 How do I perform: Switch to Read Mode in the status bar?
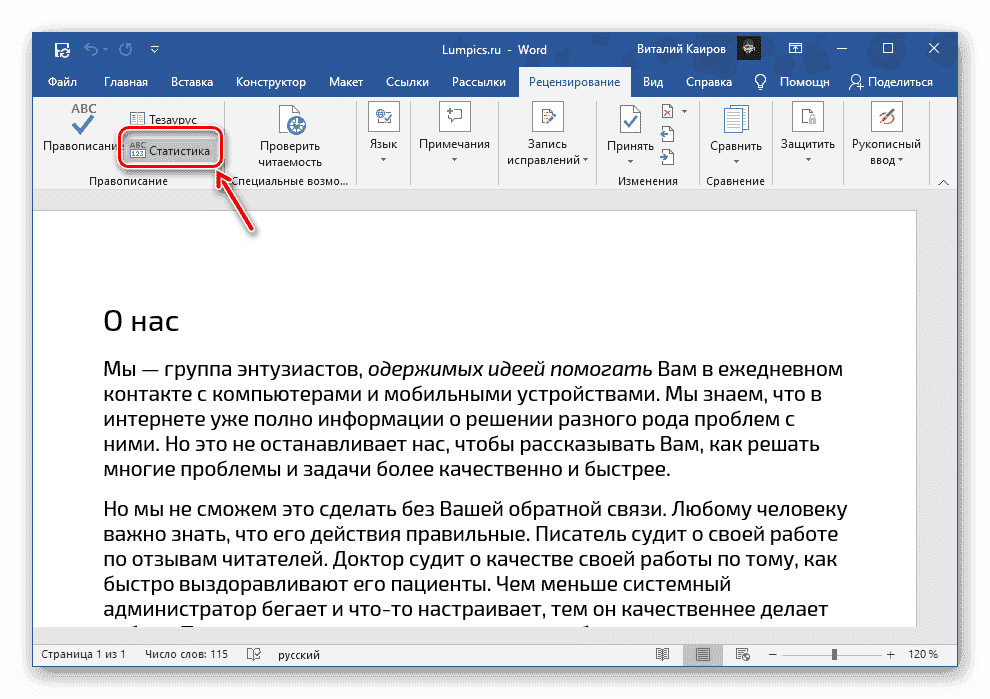click(662, 654)
